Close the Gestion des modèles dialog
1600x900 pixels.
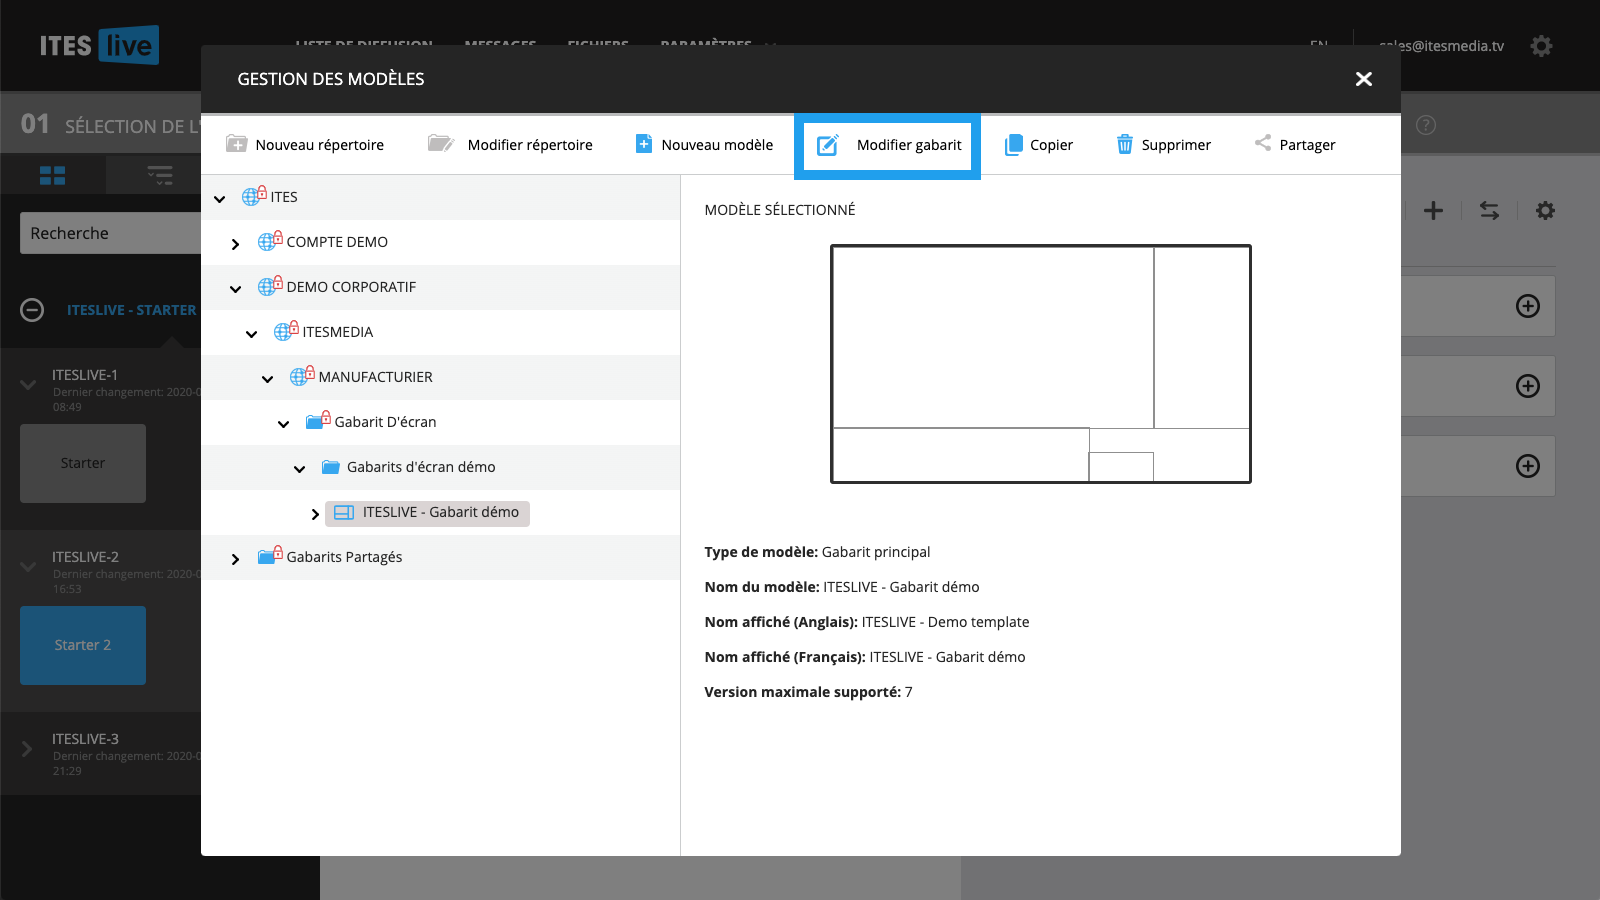(1363, 79)
